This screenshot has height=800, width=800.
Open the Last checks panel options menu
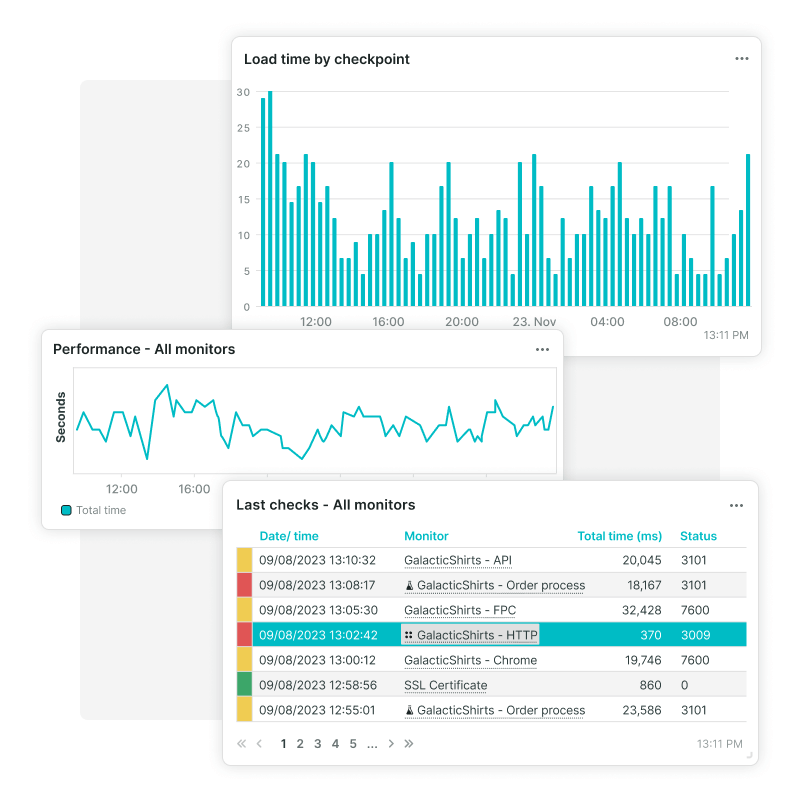pyautogui.click(x=737, y=506)
